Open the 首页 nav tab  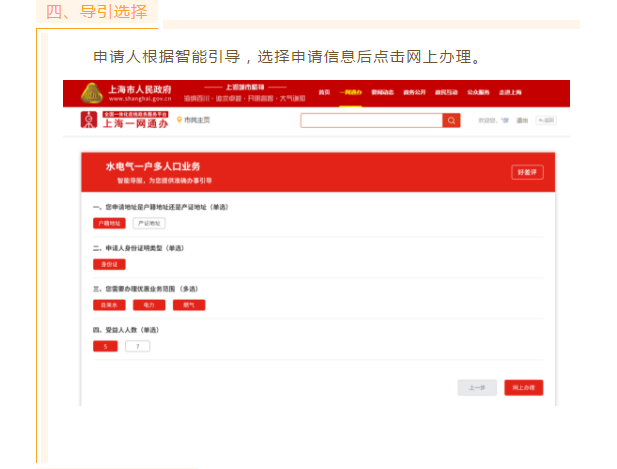click(324, 92)
